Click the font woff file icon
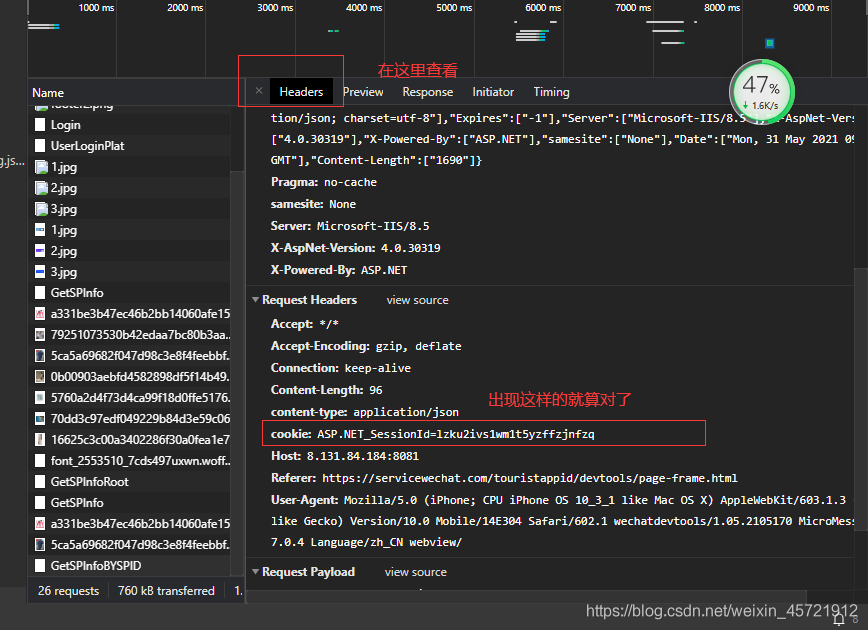 point(40,461)
